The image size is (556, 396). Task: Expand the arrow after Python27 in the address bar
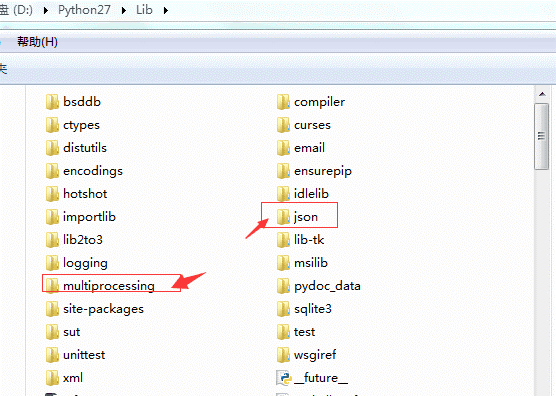[x=124, y=10]
